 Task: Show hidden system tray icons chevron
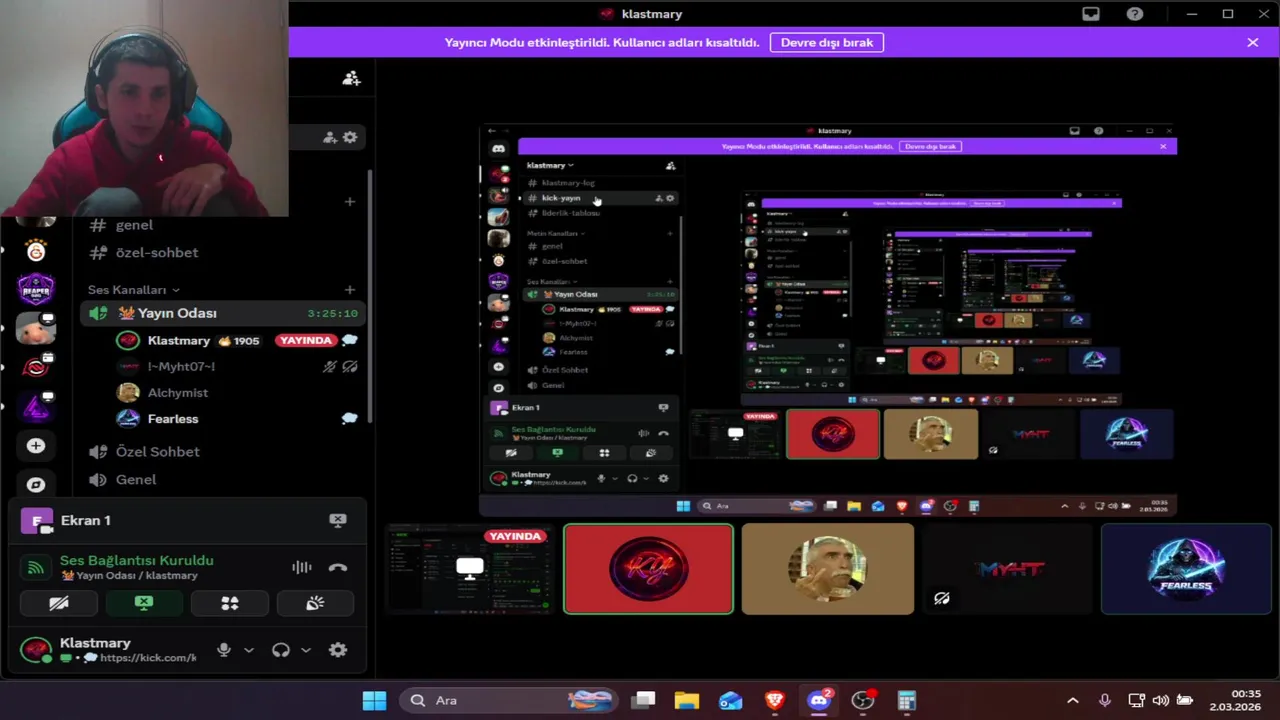(x=1073, y=701)
